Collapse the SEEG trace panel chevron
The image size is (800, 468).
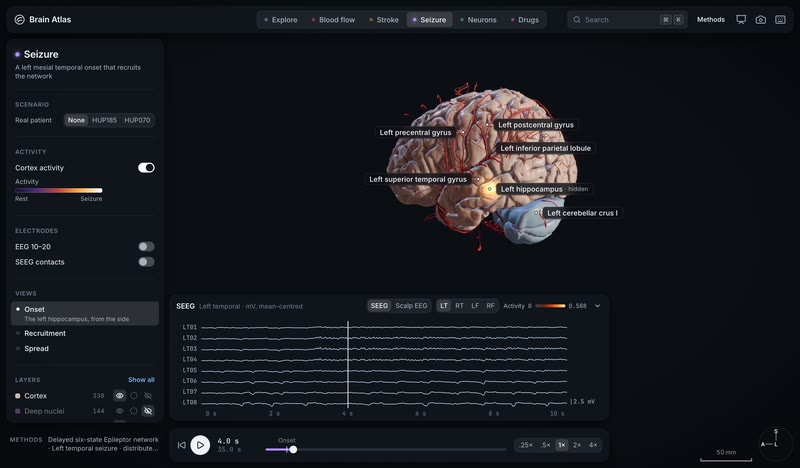pos(597,306)
